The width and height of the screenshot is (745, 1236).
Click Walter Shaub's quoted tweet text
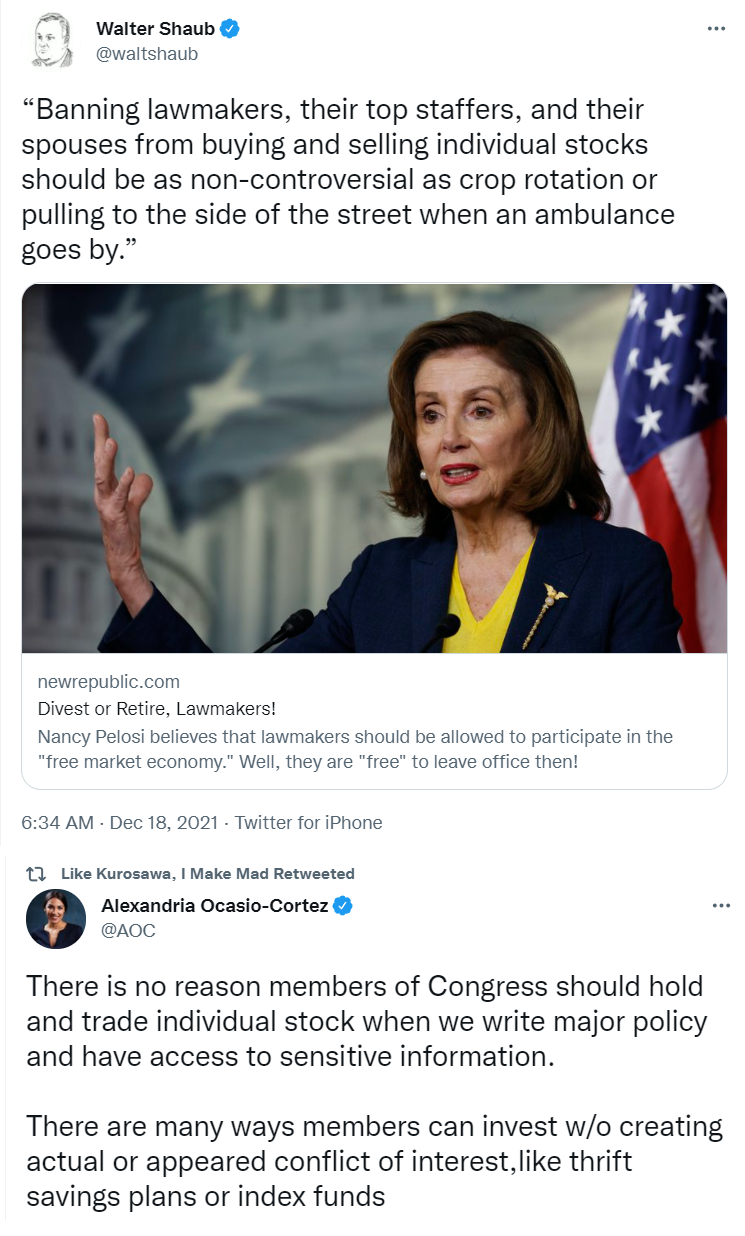pyautogui.click(x=348, y=179)
